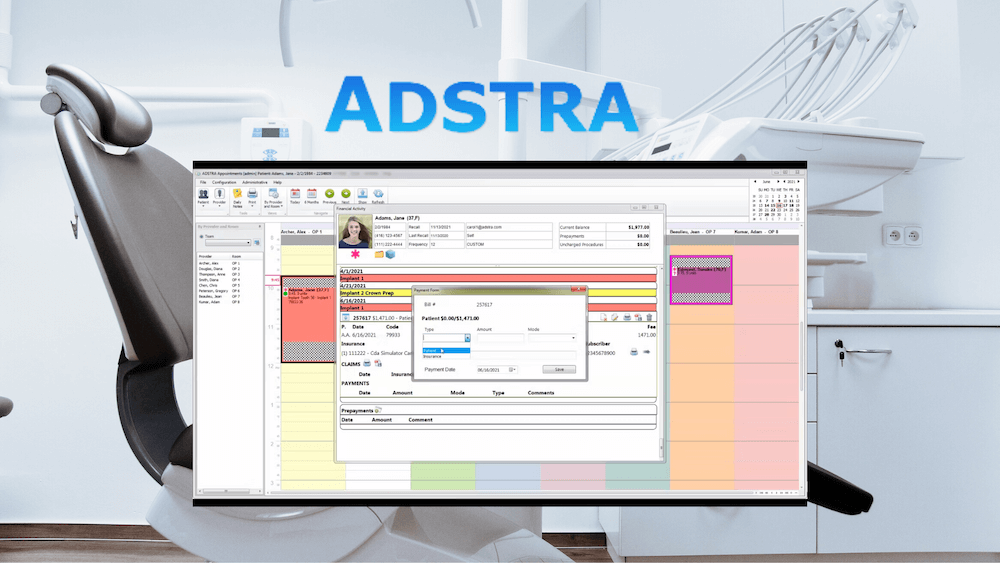Viewport: 1000px width, 563px height.
Task: Open the Type dropdown in Payment Form
Action: click(x=467, y=338)
